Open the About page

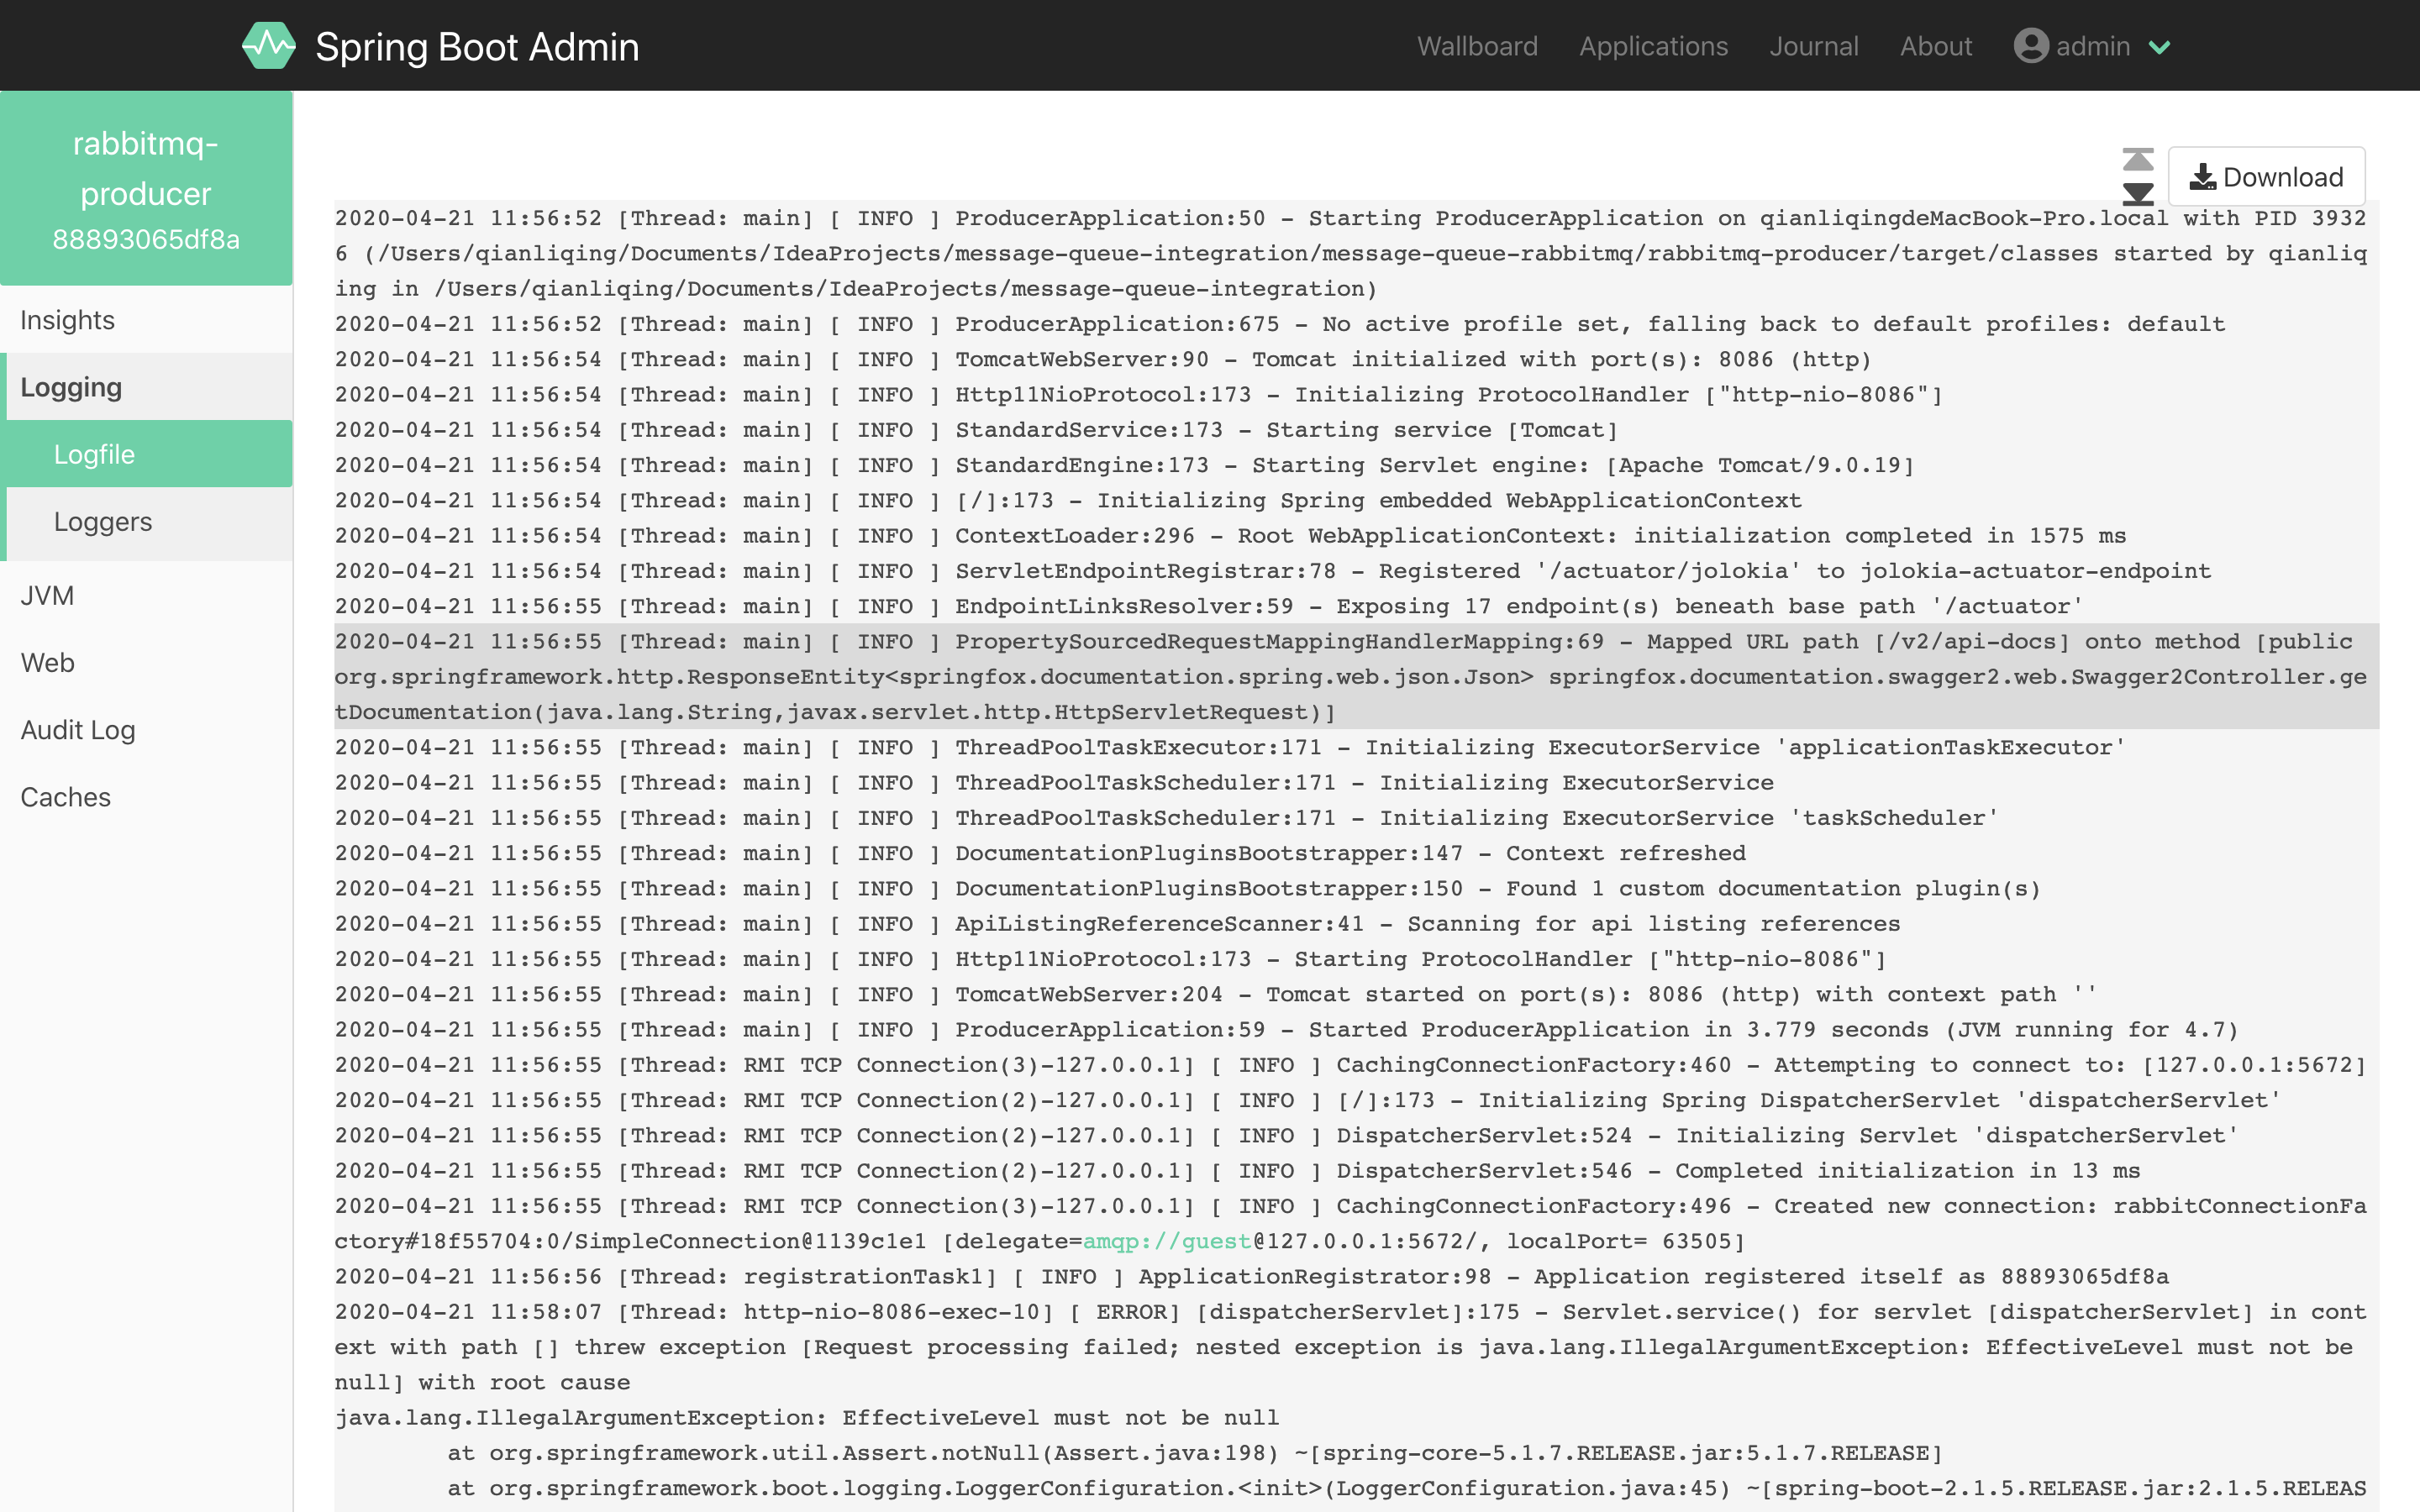pyautogui.click(x=1935, y=46)
